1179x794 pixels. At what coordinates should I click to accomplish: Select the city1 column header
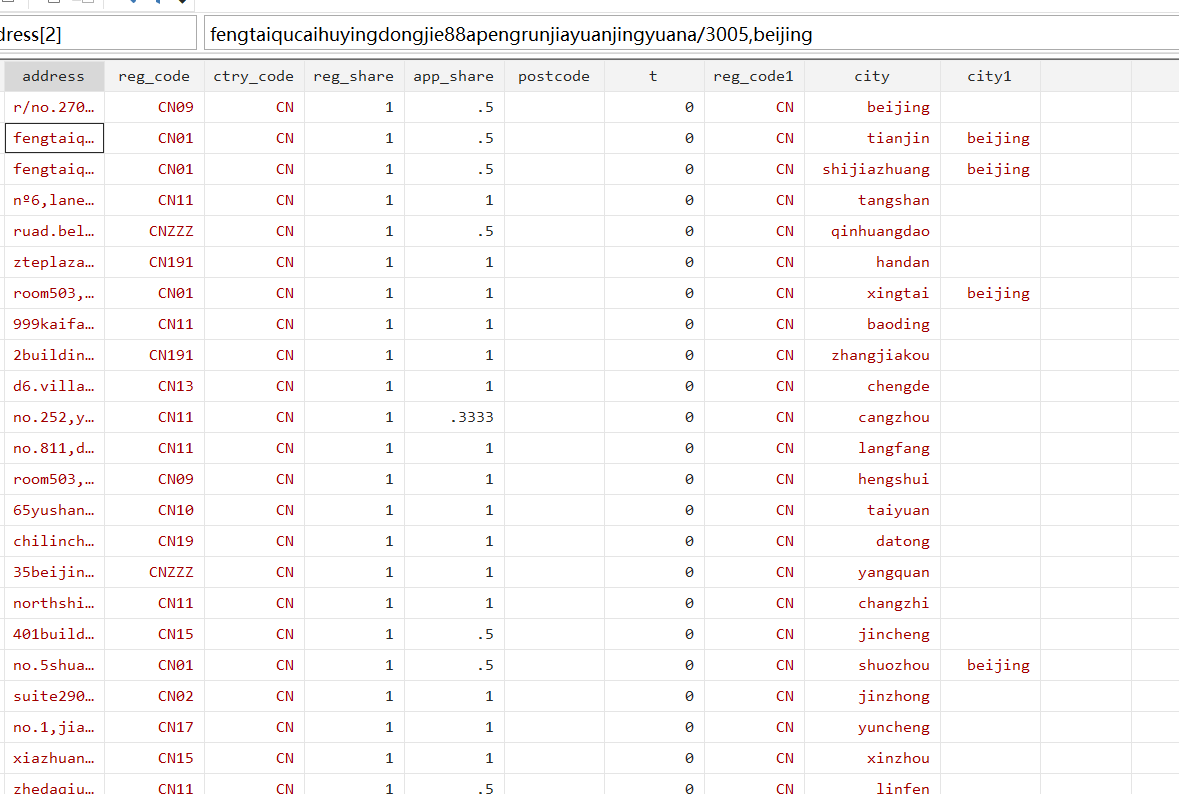(x=990, y=76)
